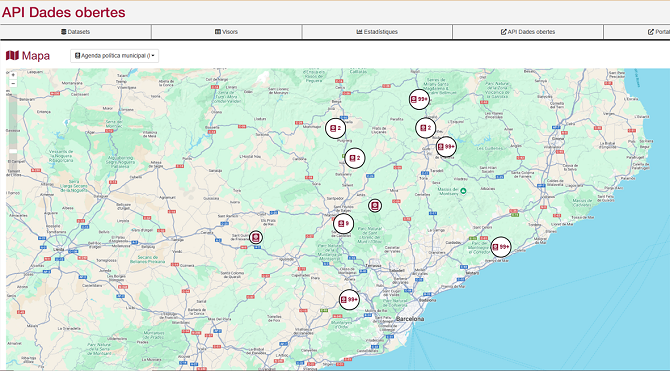Viewport: 670px width, 371px height.
Task: Switch to the Estadístiques tab
Action: 377,32
